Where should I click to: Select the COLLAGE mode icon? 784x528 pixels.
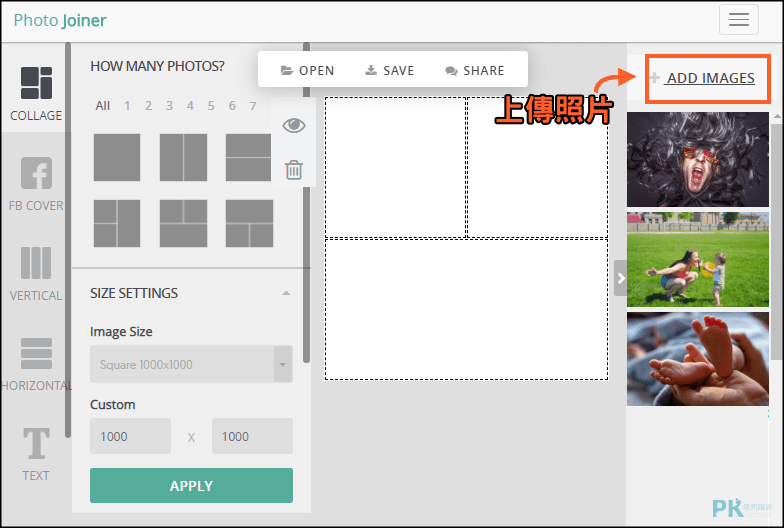36,83
